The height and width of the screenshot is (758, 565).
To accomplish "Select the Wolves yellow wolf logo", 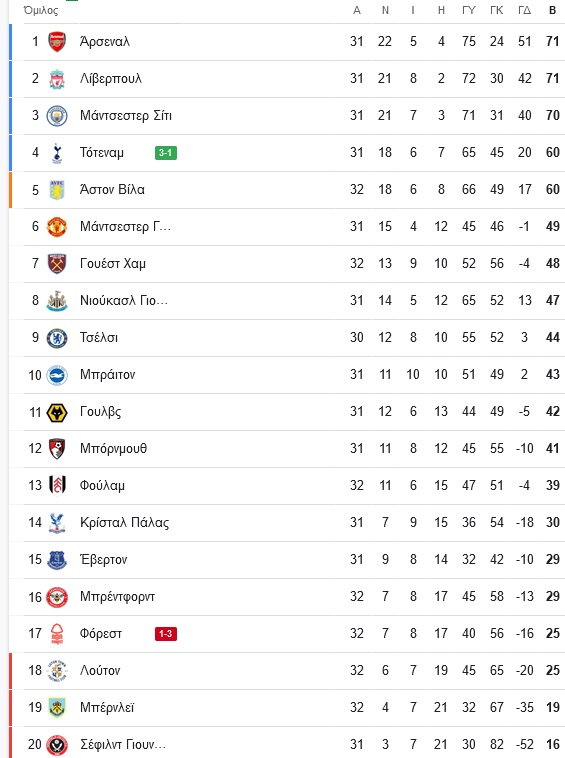I will click(57, 412).
